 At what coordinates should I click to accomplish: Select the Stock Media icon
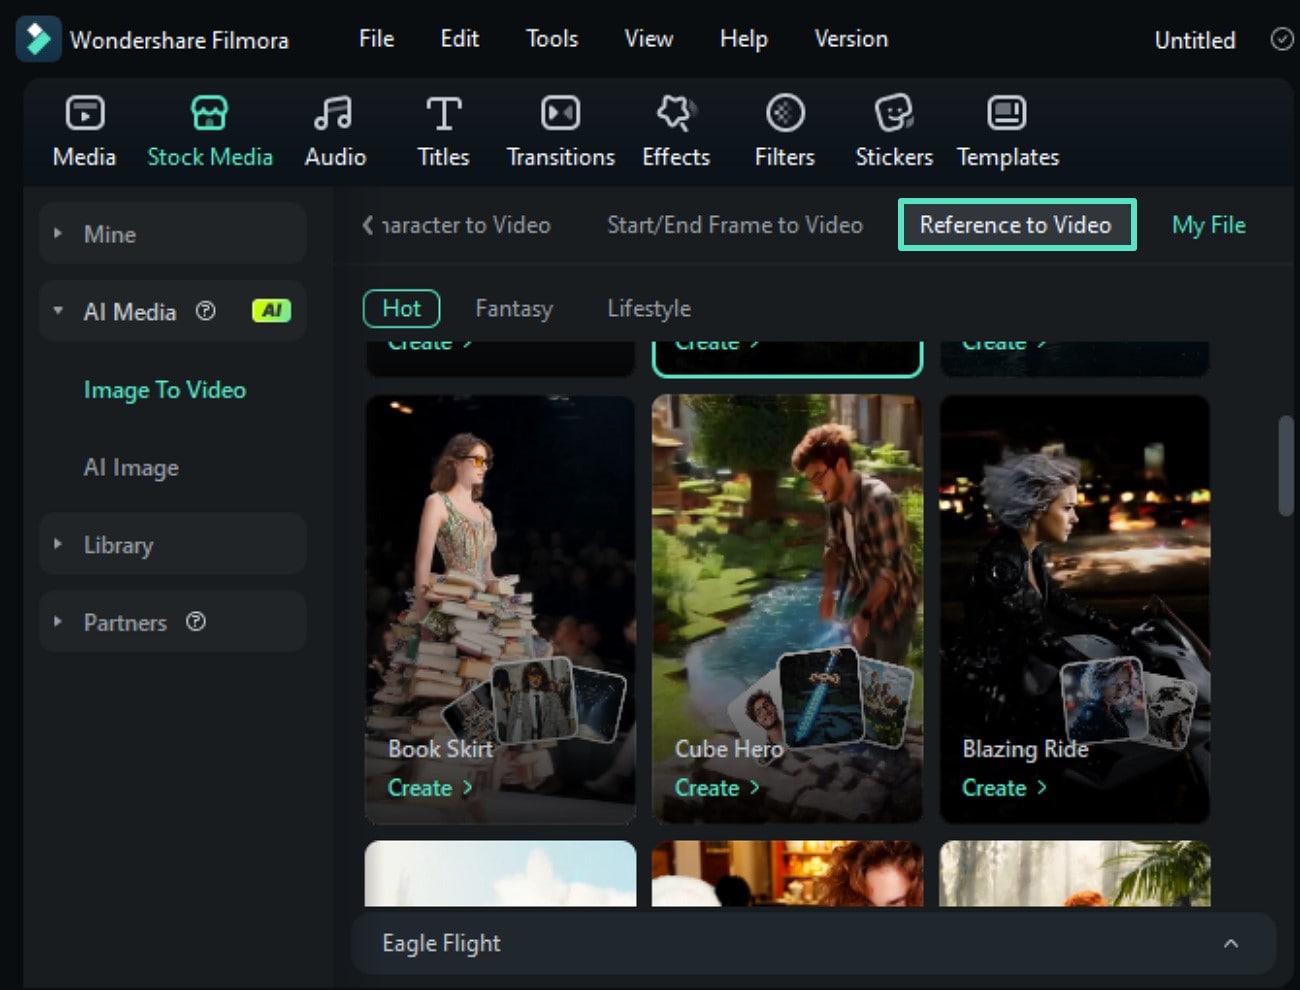(x=209, y=113)
